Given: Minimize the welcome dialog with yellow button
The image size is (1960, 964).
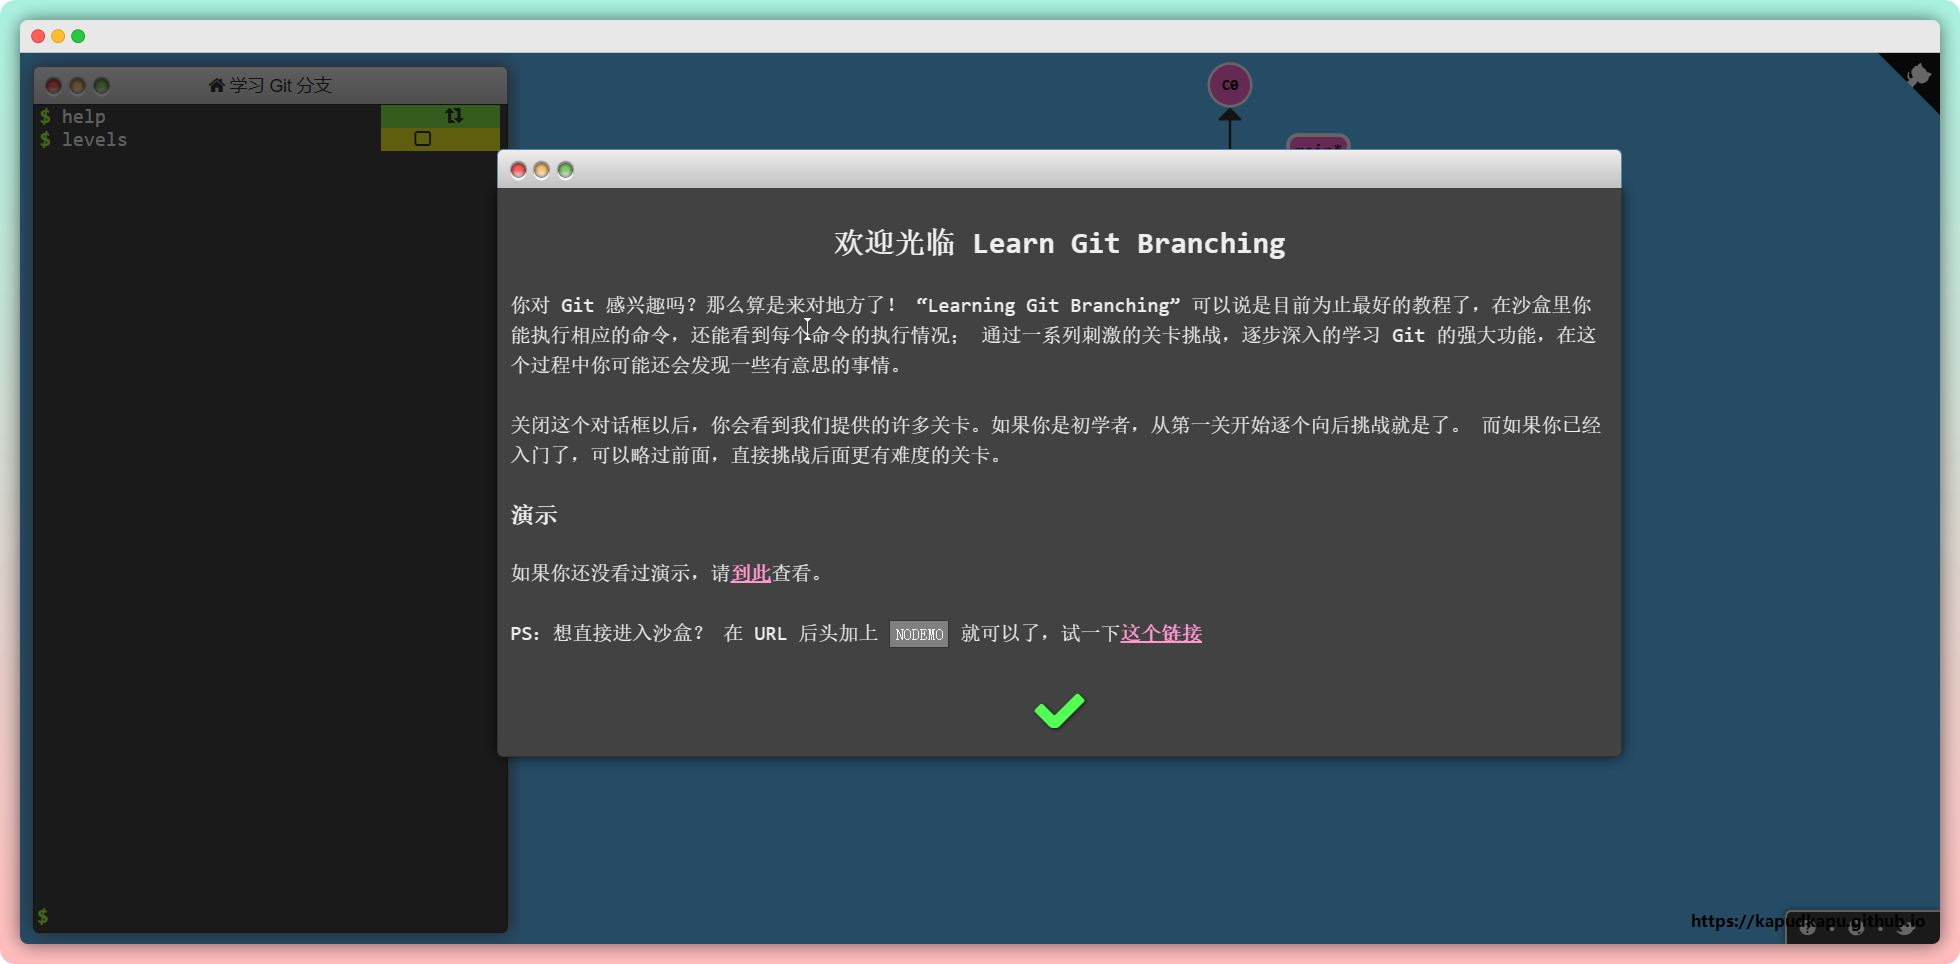Looking at the screenshot, I should click(x=542, y=170).
